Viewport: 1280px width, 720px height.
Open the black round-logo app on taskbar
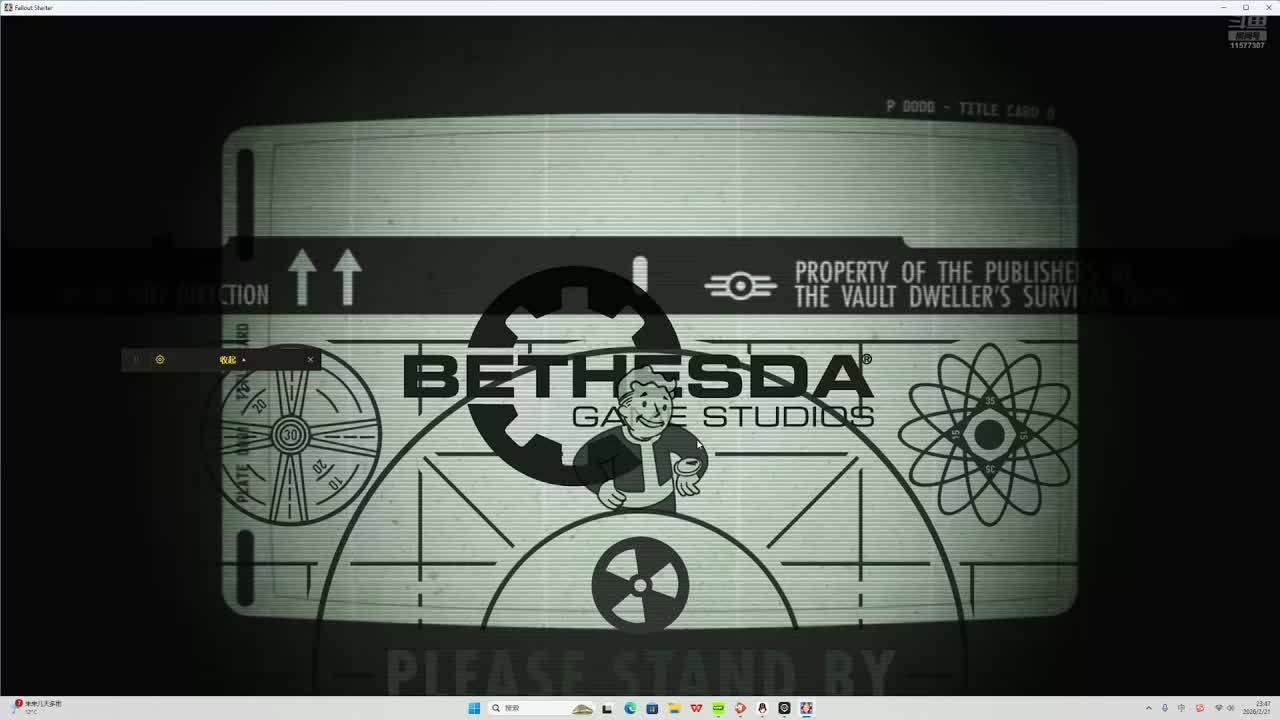coord(784,708)
